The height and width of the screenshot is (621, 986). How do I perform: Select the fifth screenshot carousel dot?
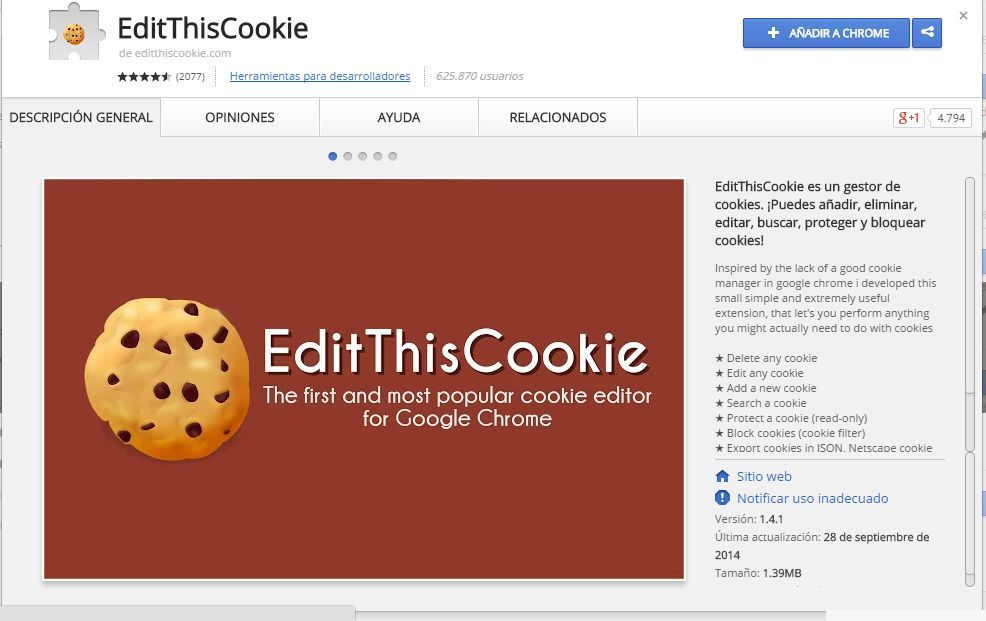(x=392, y=157)
